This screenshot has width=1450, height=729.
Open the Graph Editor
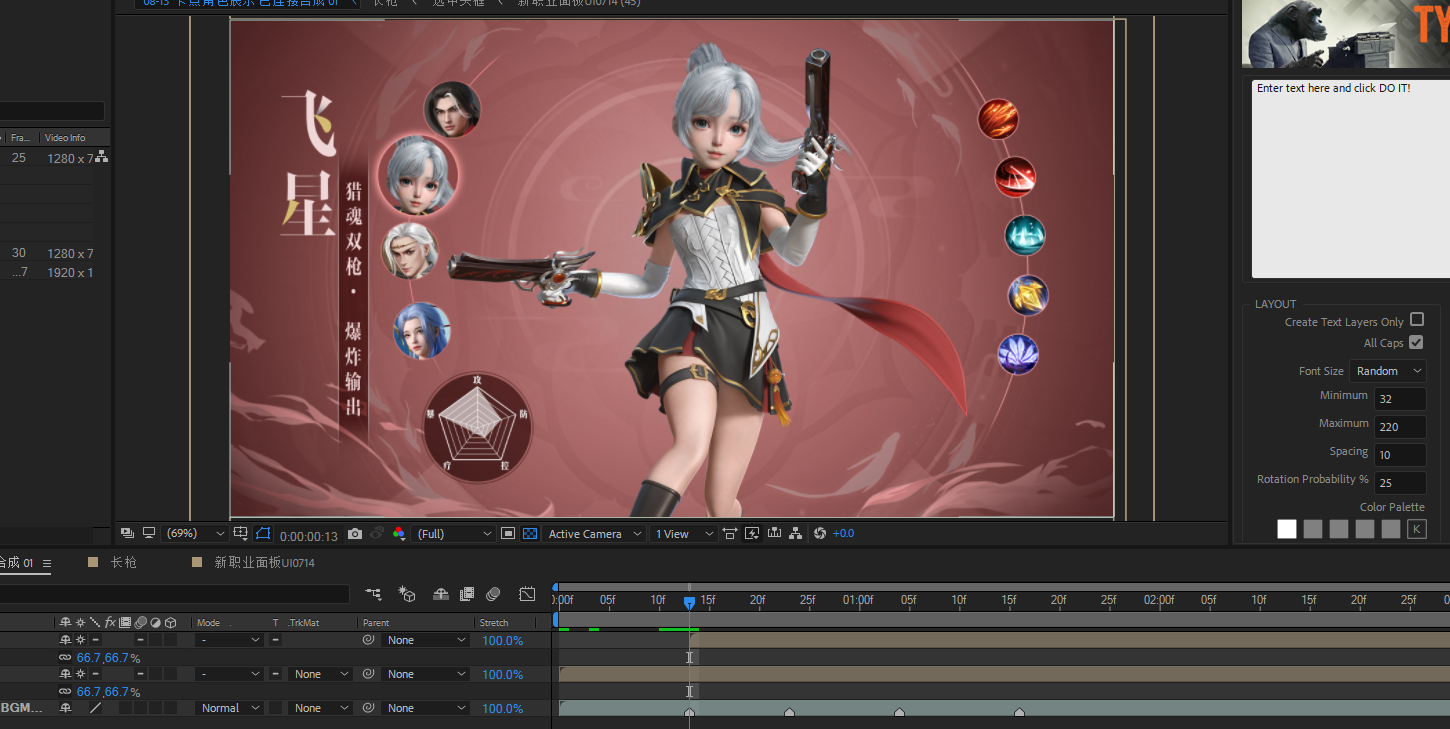point(527,594)
